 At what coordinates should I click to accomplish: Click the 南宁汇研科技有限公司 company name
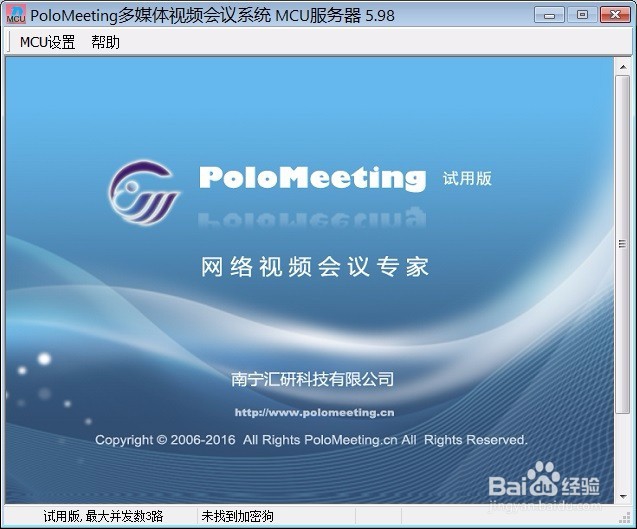click(x=312, y=379)
